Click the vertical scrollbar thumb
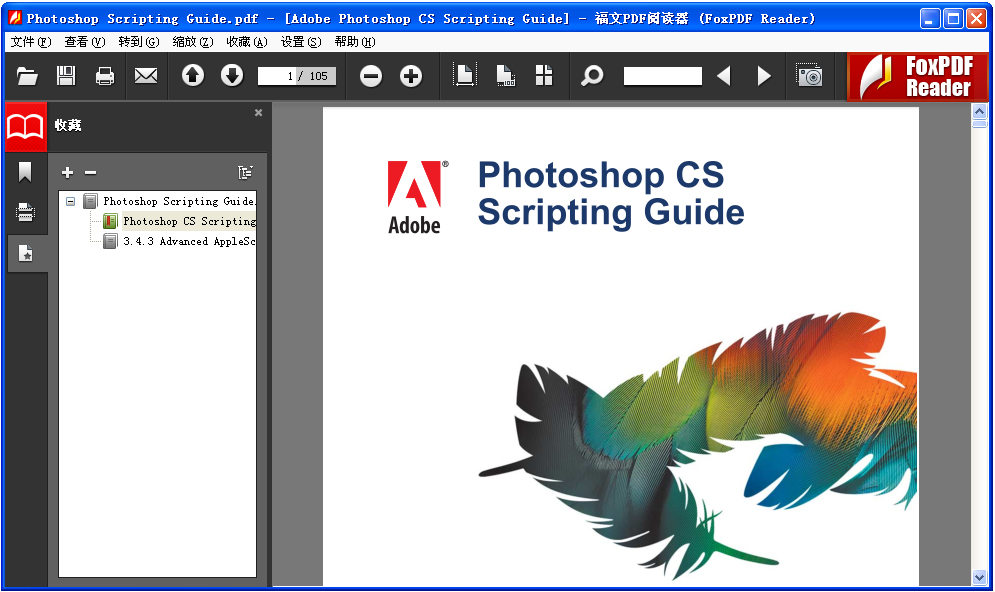The width and height of the screenshot is (995, 592). click(x=979, y=124)
